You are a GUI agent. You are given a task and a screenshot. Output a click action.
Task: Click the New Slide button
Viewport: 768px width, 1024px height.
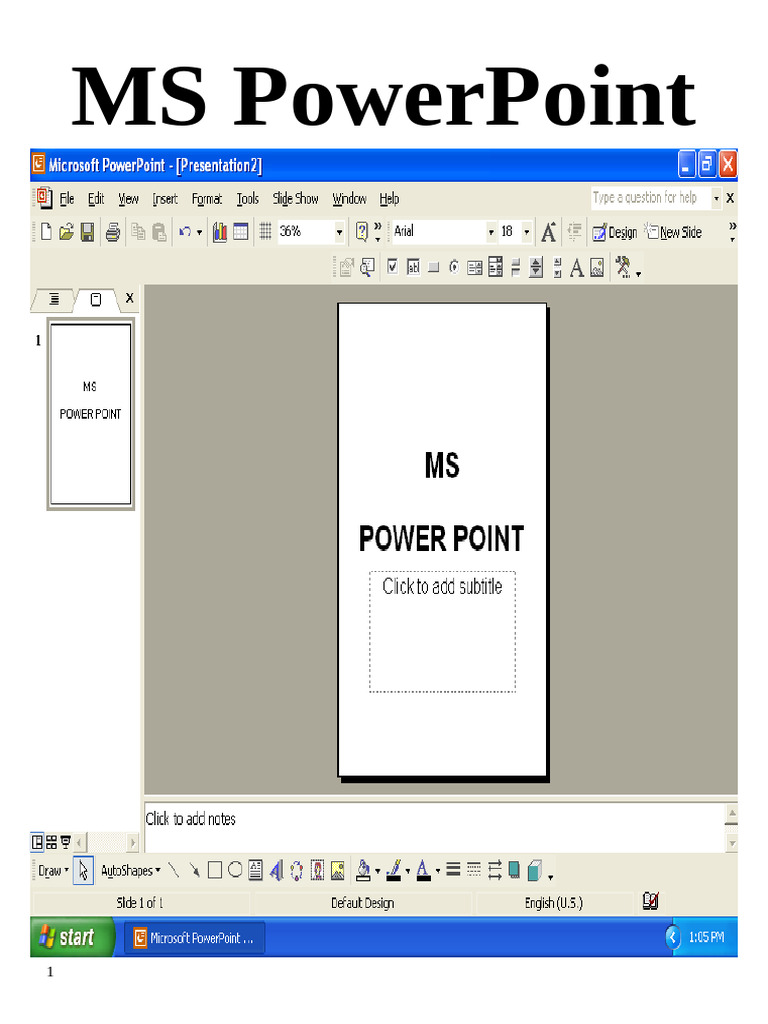674,232
